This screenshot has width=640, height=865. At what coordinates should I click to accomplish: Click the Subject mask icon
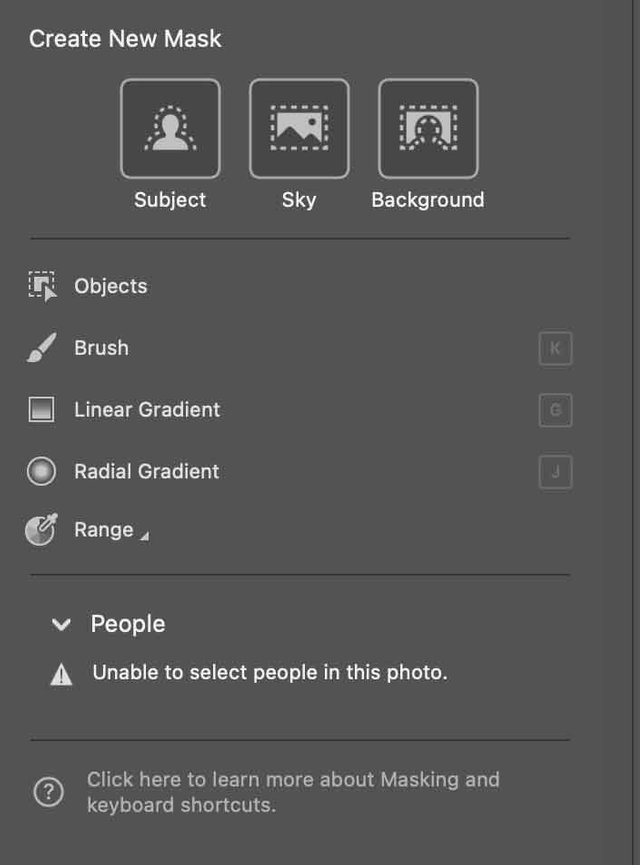click(170, 129)
